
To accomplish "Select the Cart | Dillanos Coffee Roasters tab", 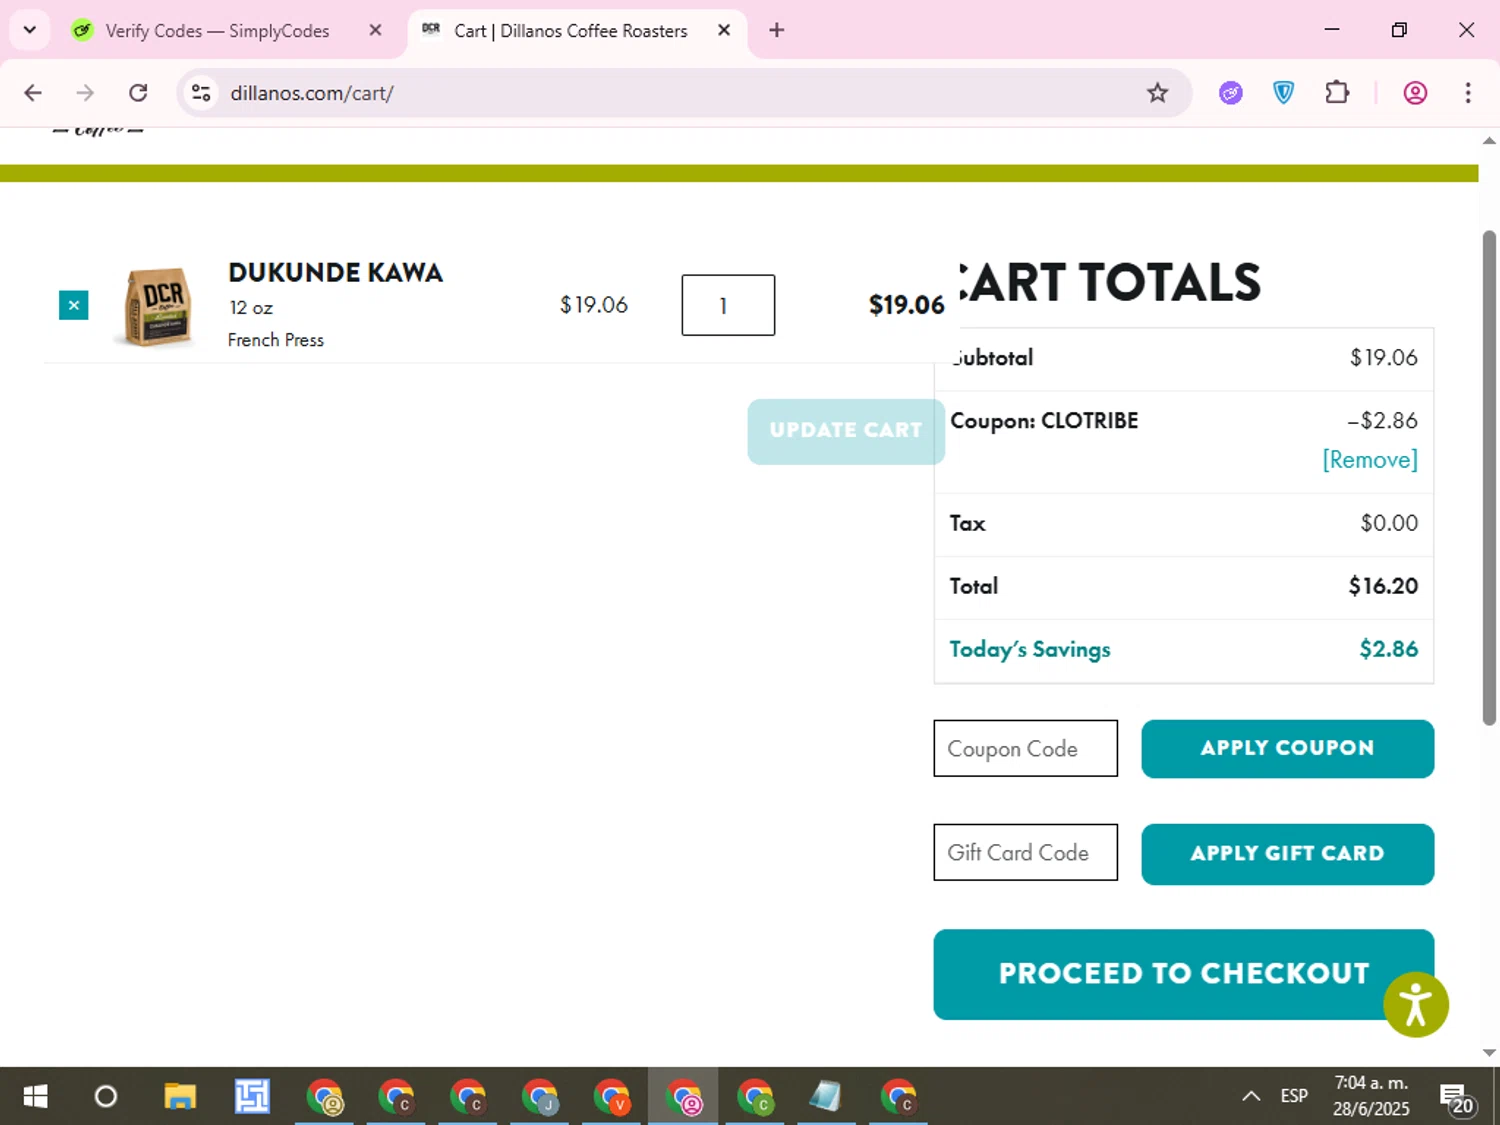I will pyautogui.click(x=570, y=31).
